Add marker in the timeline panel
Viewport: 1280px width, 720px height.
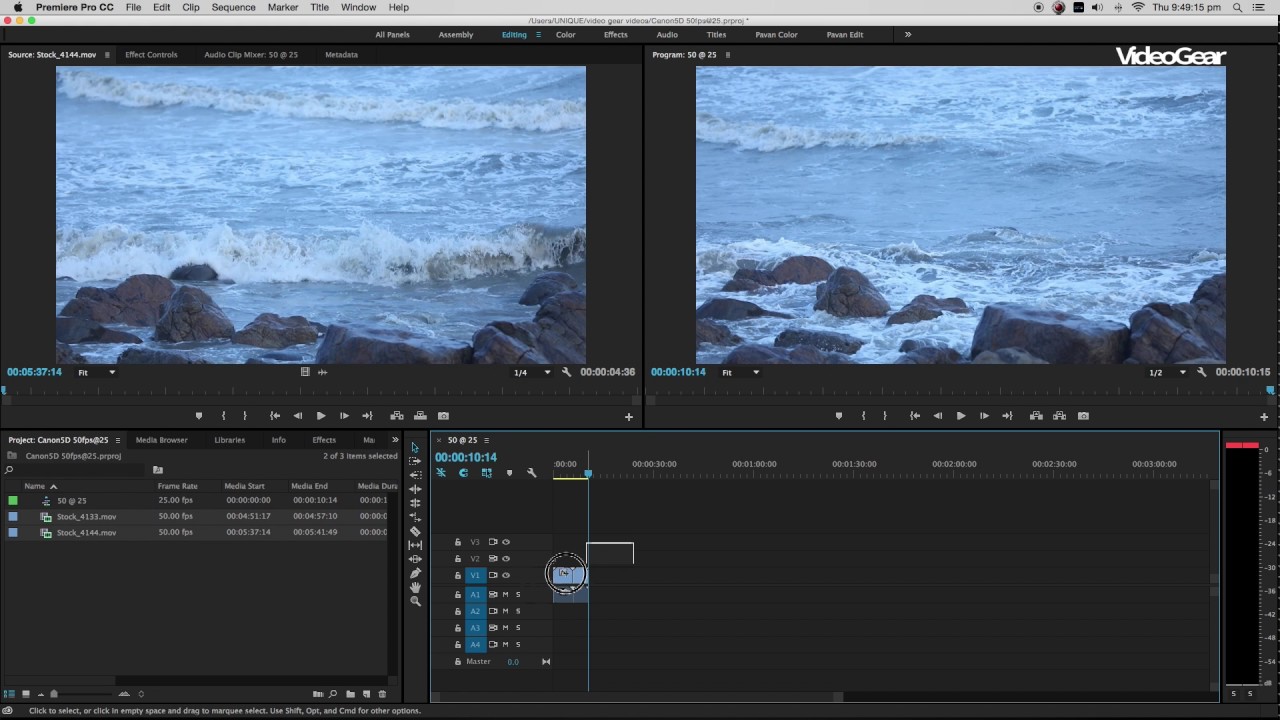coord(509,473)
